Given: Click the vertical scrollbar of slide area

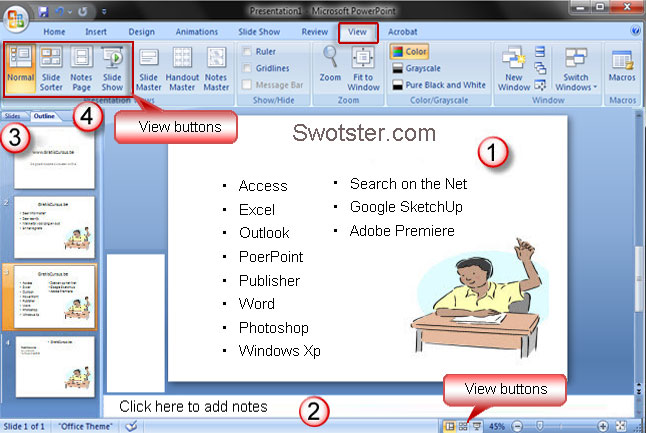Looking at the screenshot, I should (639, 279).
